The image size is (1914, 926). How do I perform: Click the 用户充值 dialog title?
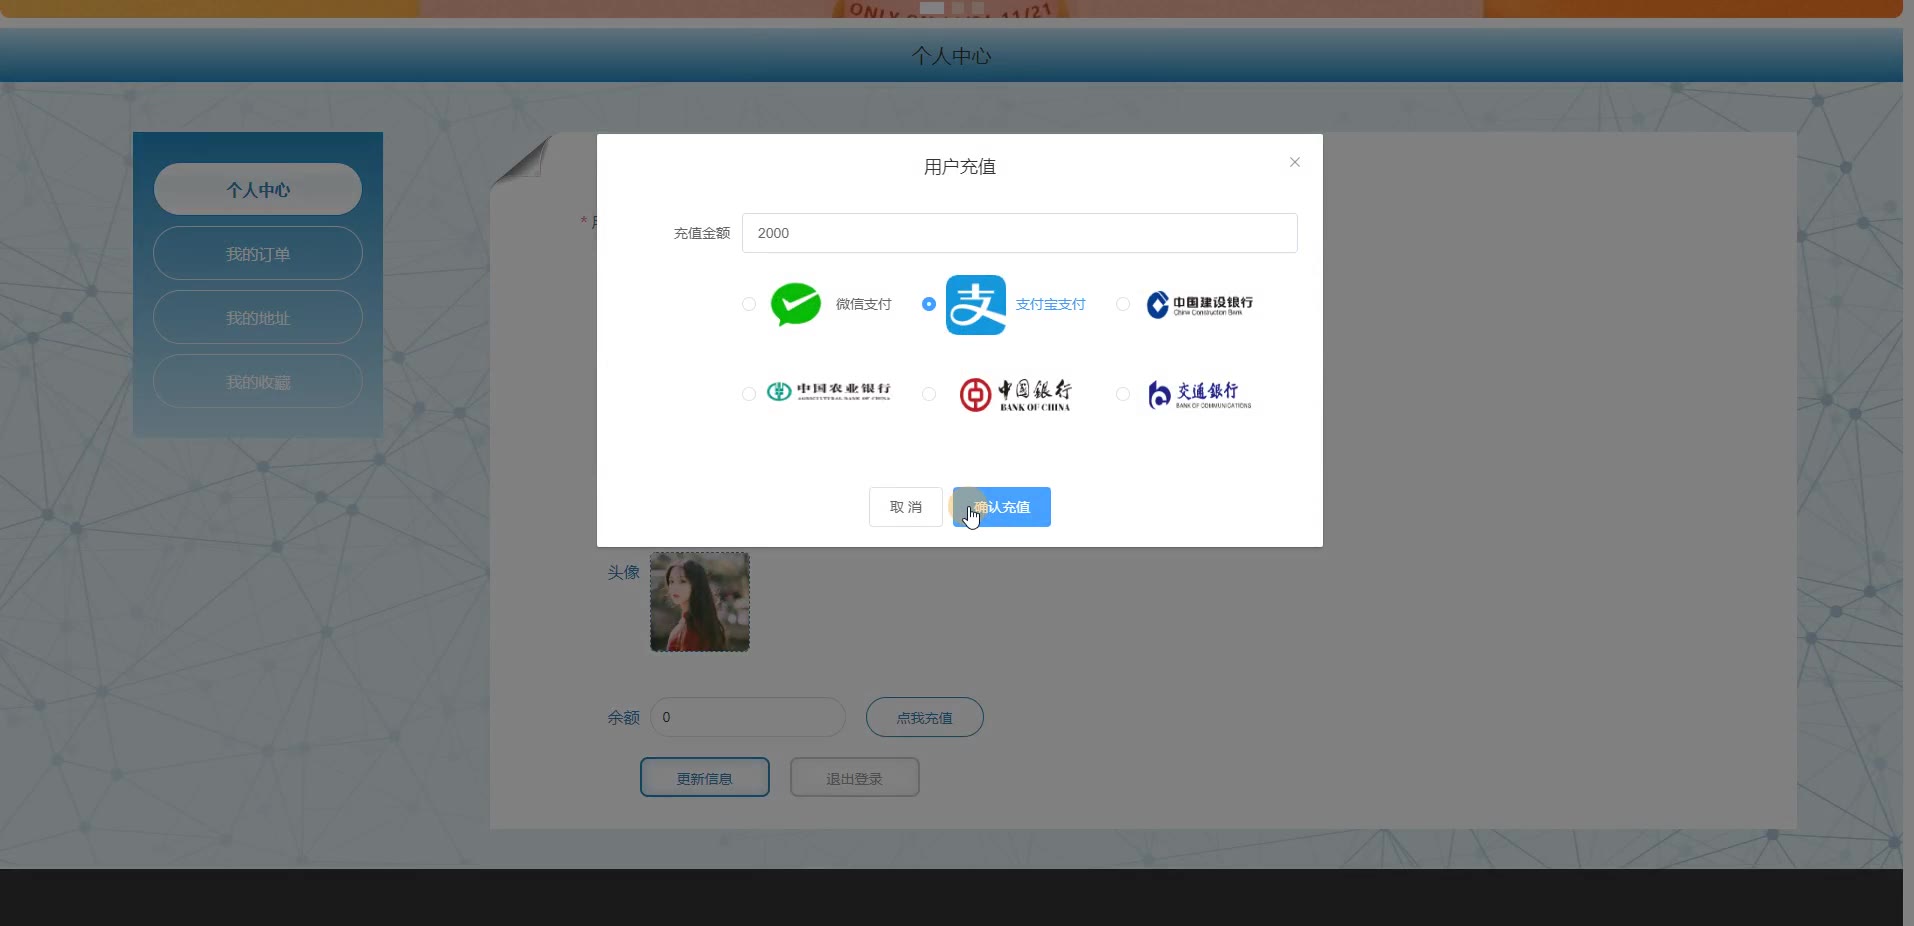pos(960,167)
